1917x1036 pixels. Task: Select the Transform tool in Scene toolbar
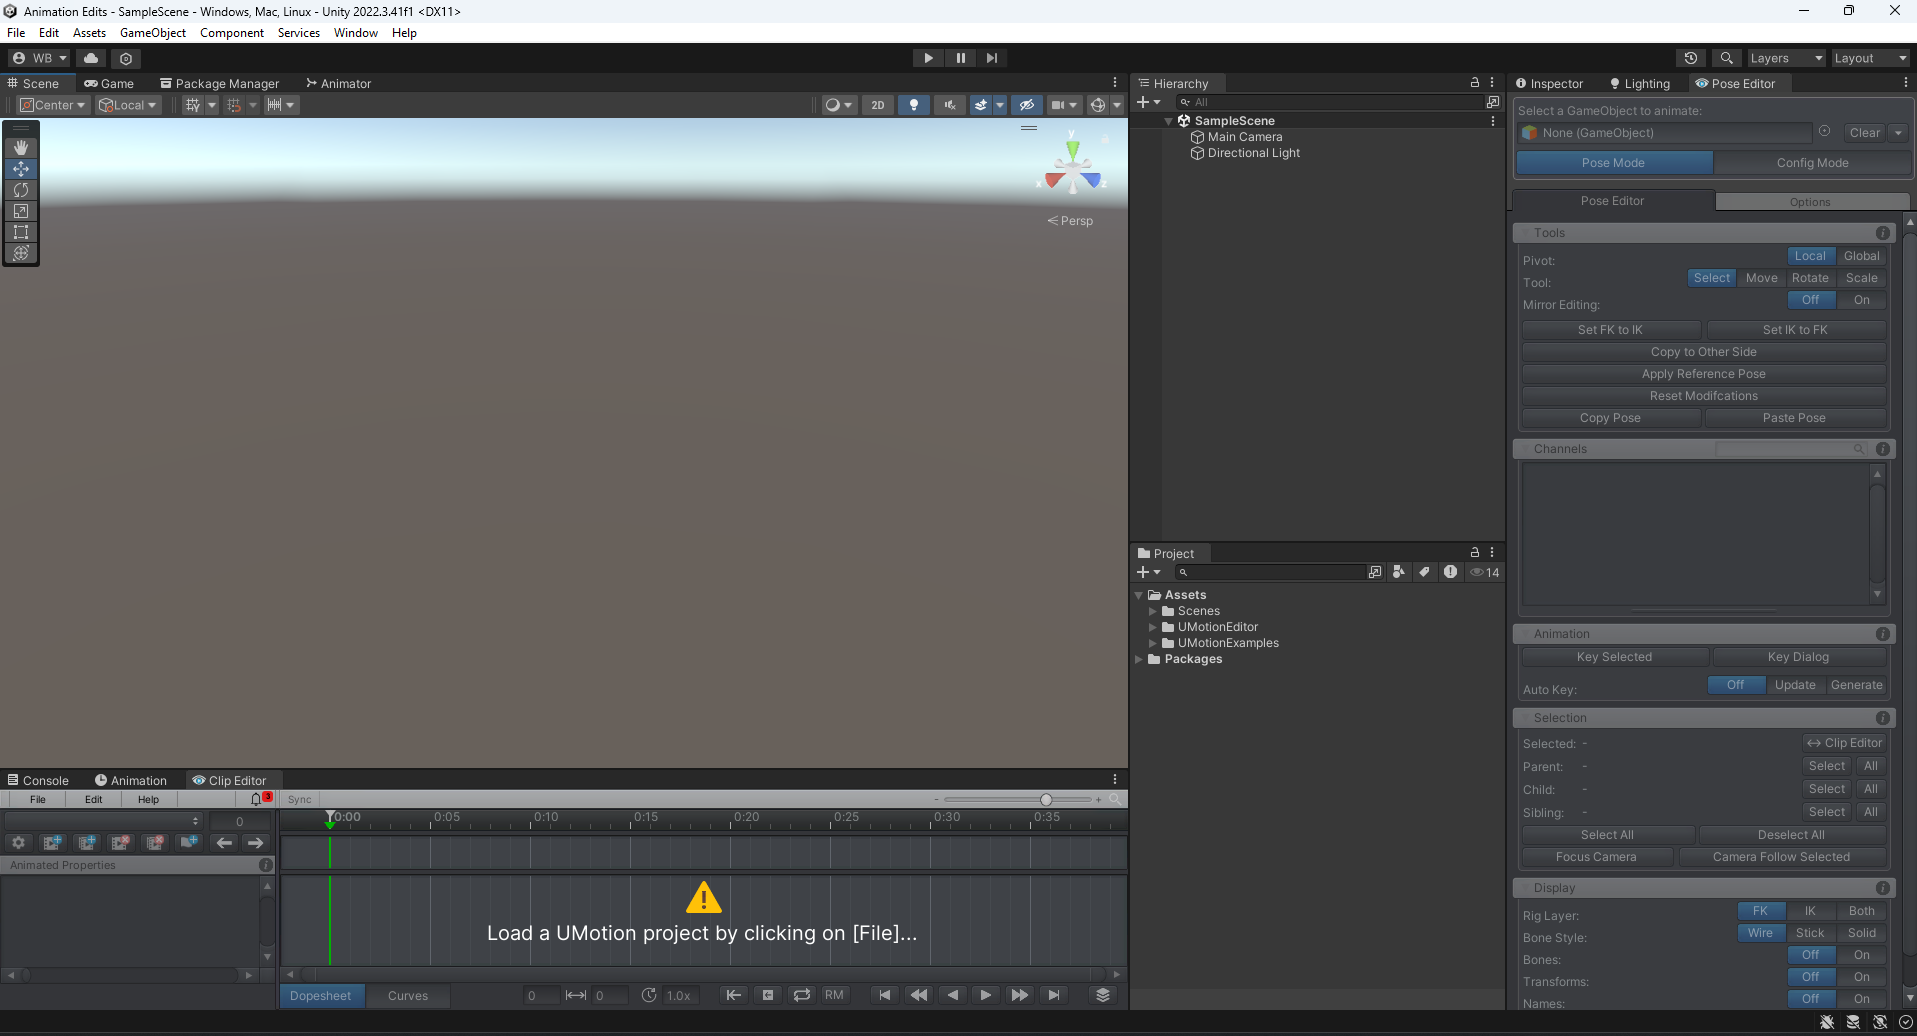tap(21, 253)
